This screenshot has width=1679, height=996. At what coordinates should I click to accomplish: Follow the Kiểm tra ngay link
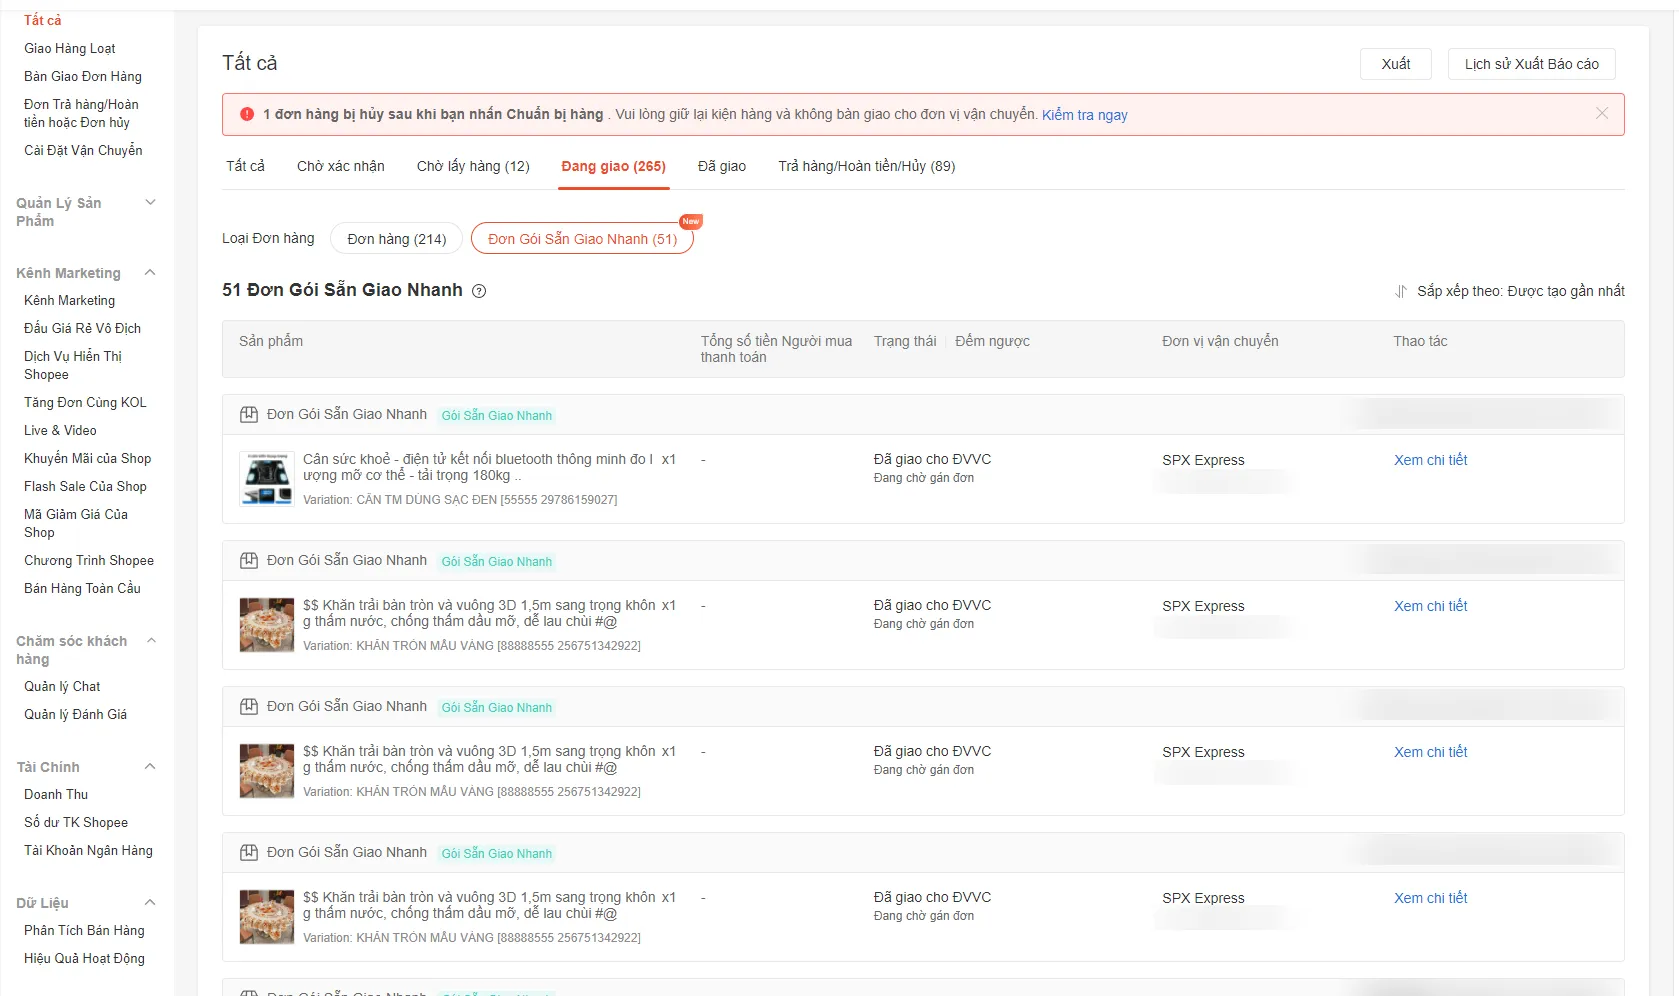tap(1085, 115)
